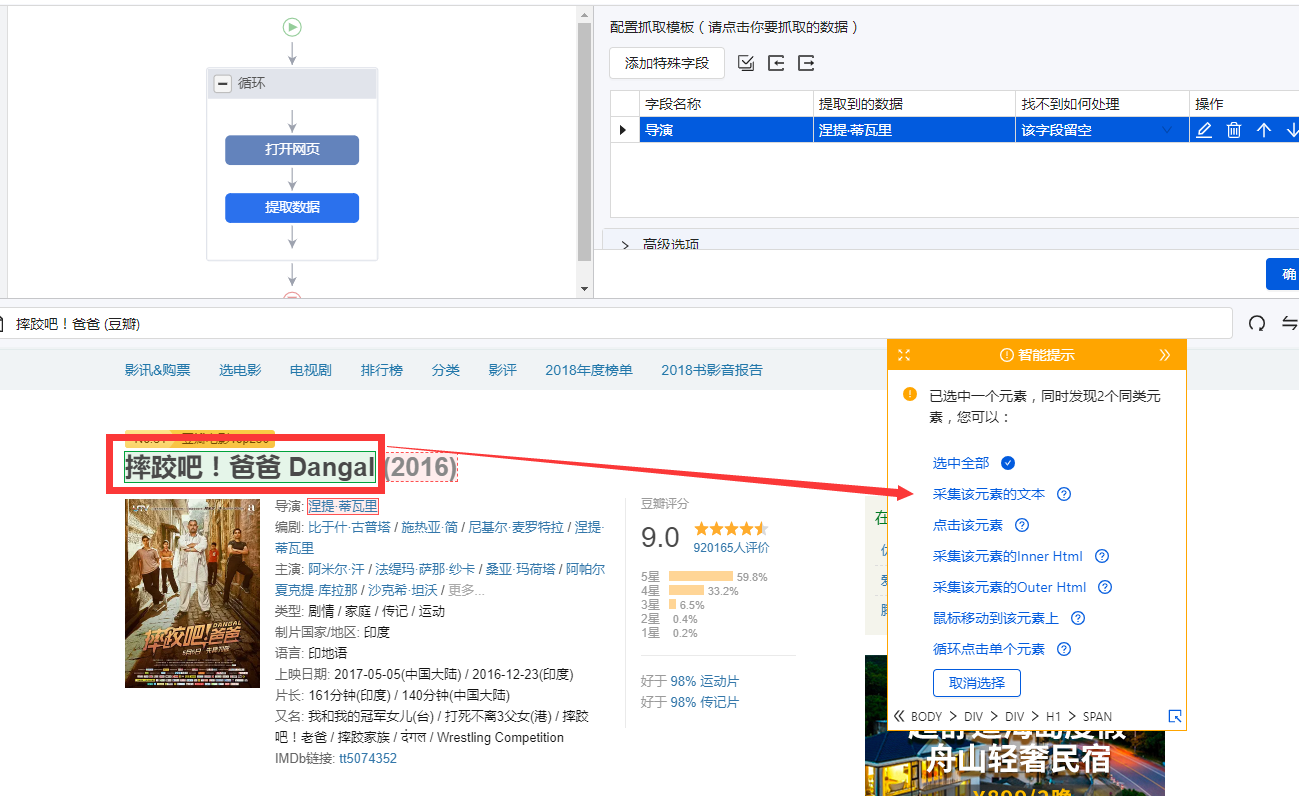Choose 采集该元素的Inner Html
The height and width of the screenshot is (796, 1299).
click(1008, 556)
